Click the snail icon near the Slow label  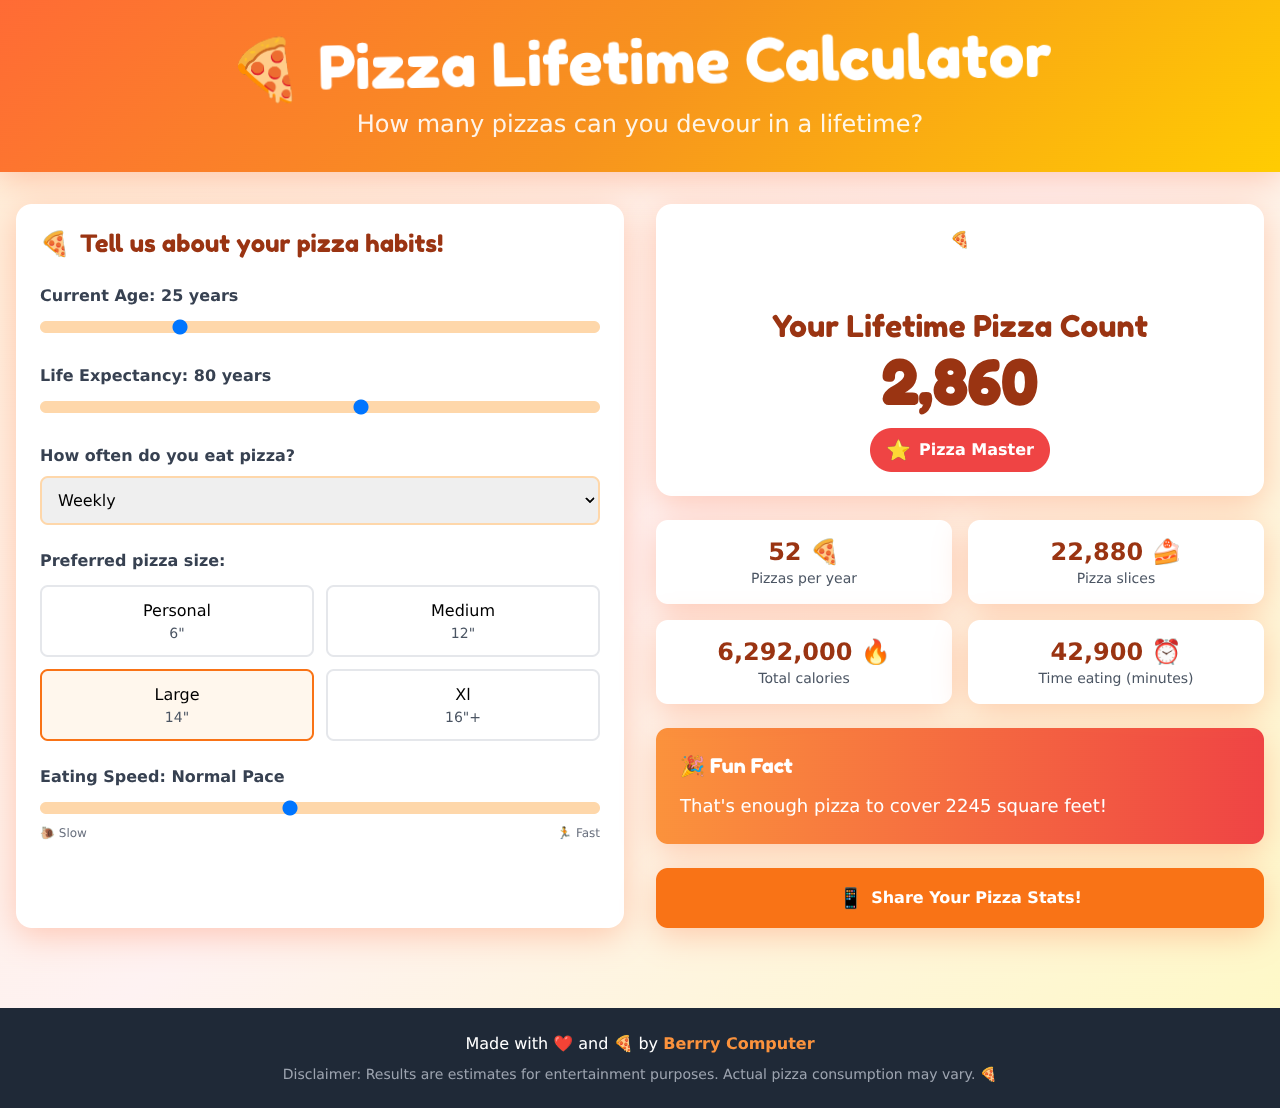click(46, 832)
